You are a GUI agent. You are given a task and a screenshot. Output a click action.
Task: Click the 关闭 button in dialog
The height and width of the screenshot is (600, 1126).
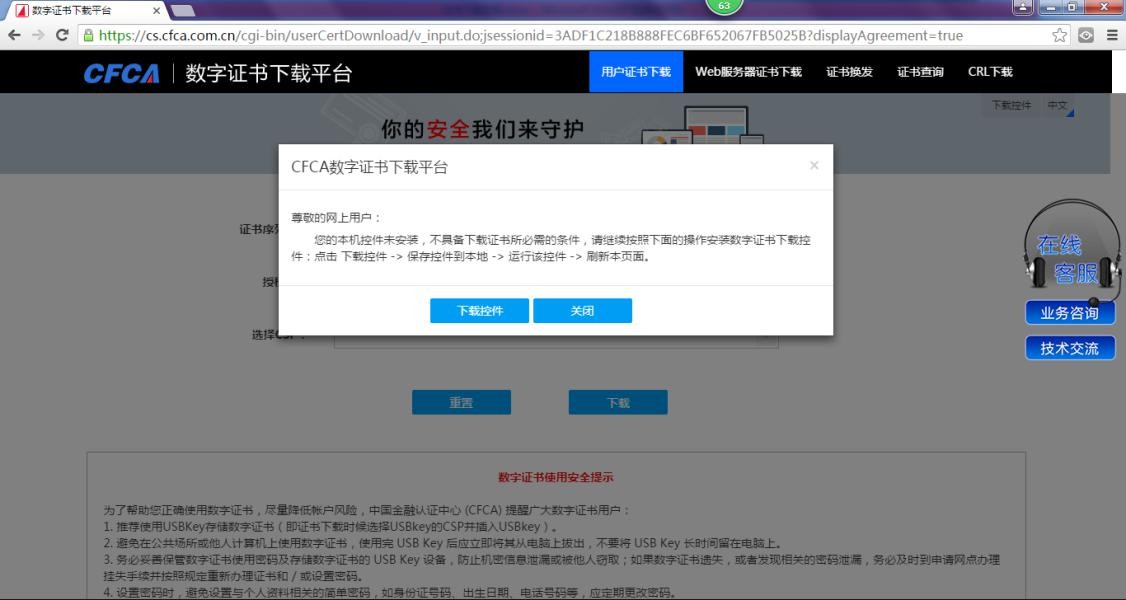point(582,311)
